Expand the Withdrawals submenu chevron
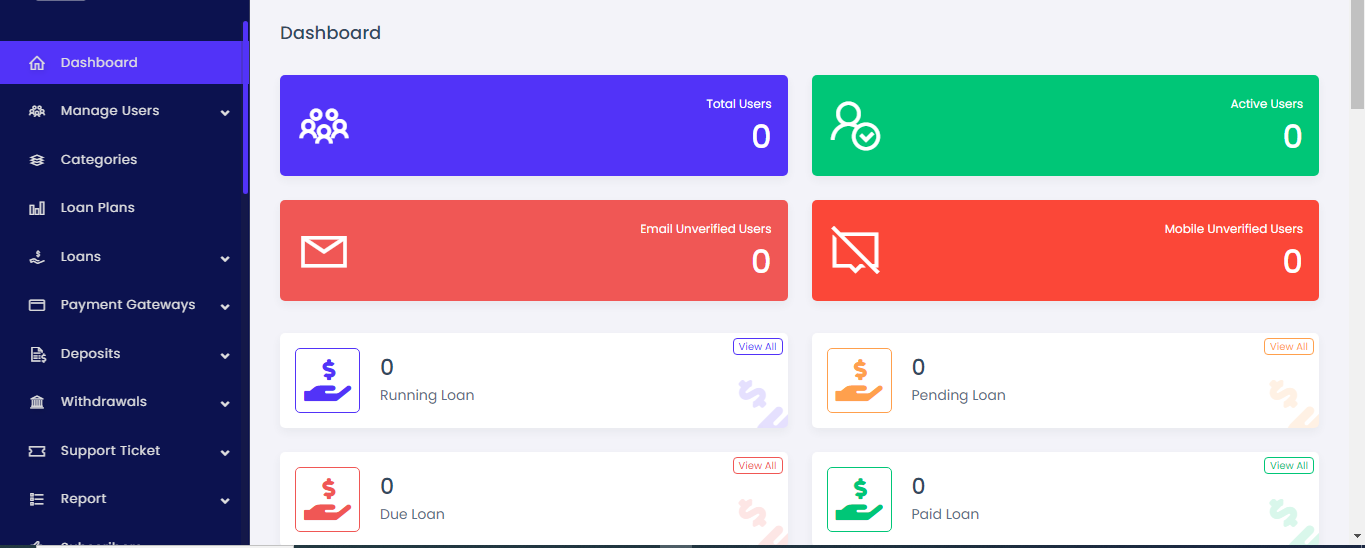The height and width of the screenshot is (548, 1365). [225, 403]
